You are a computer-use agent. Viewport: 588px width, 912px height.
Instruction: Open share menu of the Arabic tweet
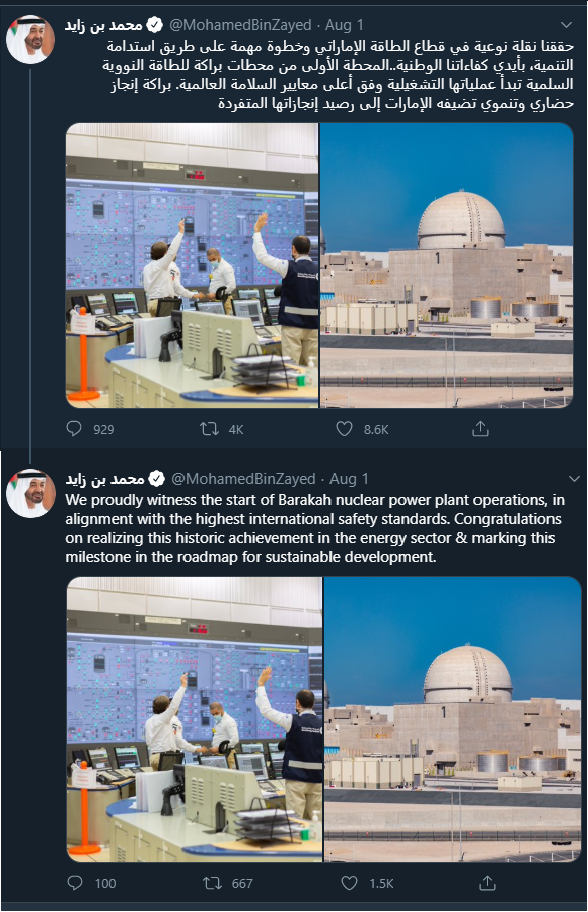(480, 429)
